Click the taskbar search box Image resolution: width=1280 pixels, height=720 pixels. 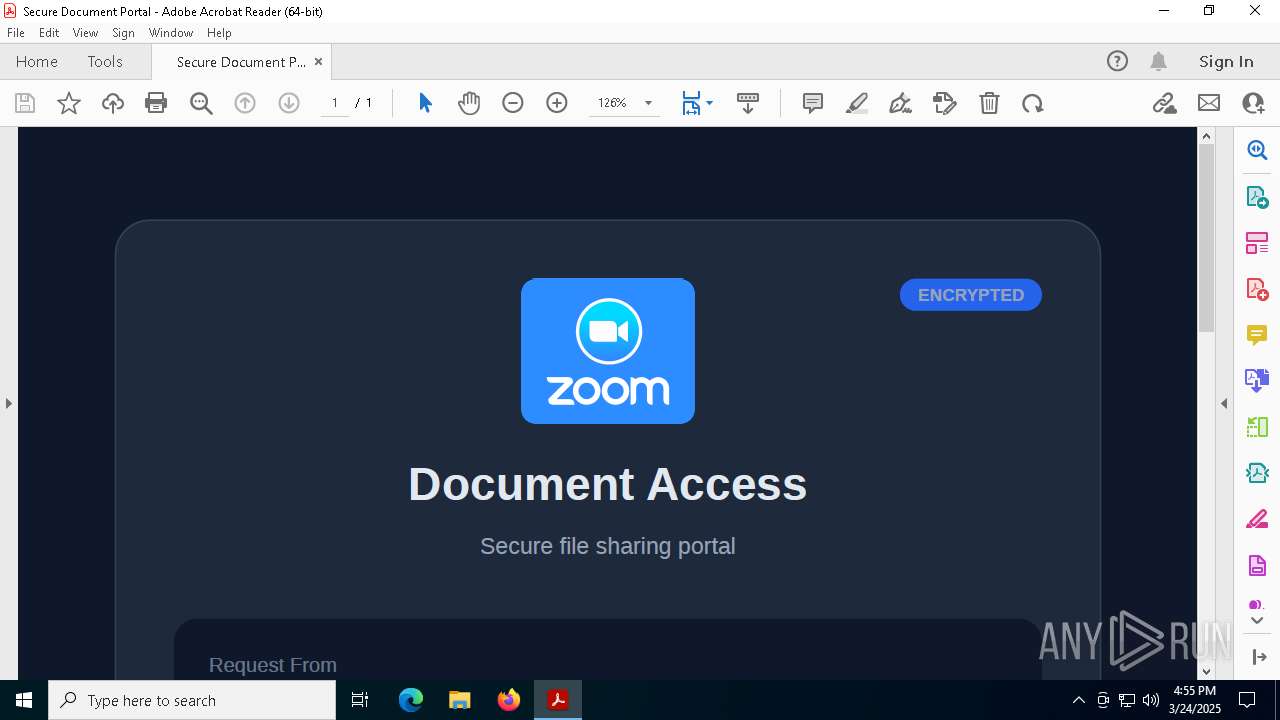(192, 700)
